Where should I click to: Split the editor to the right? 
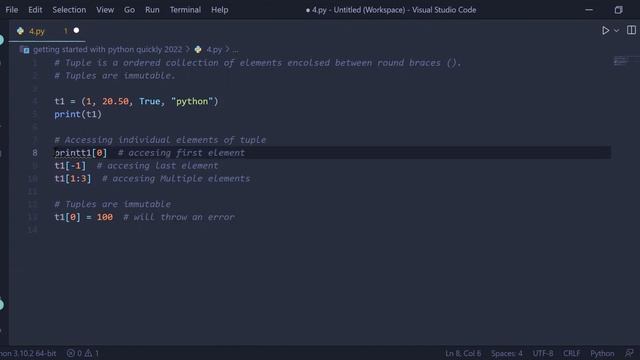coord(631,30)
